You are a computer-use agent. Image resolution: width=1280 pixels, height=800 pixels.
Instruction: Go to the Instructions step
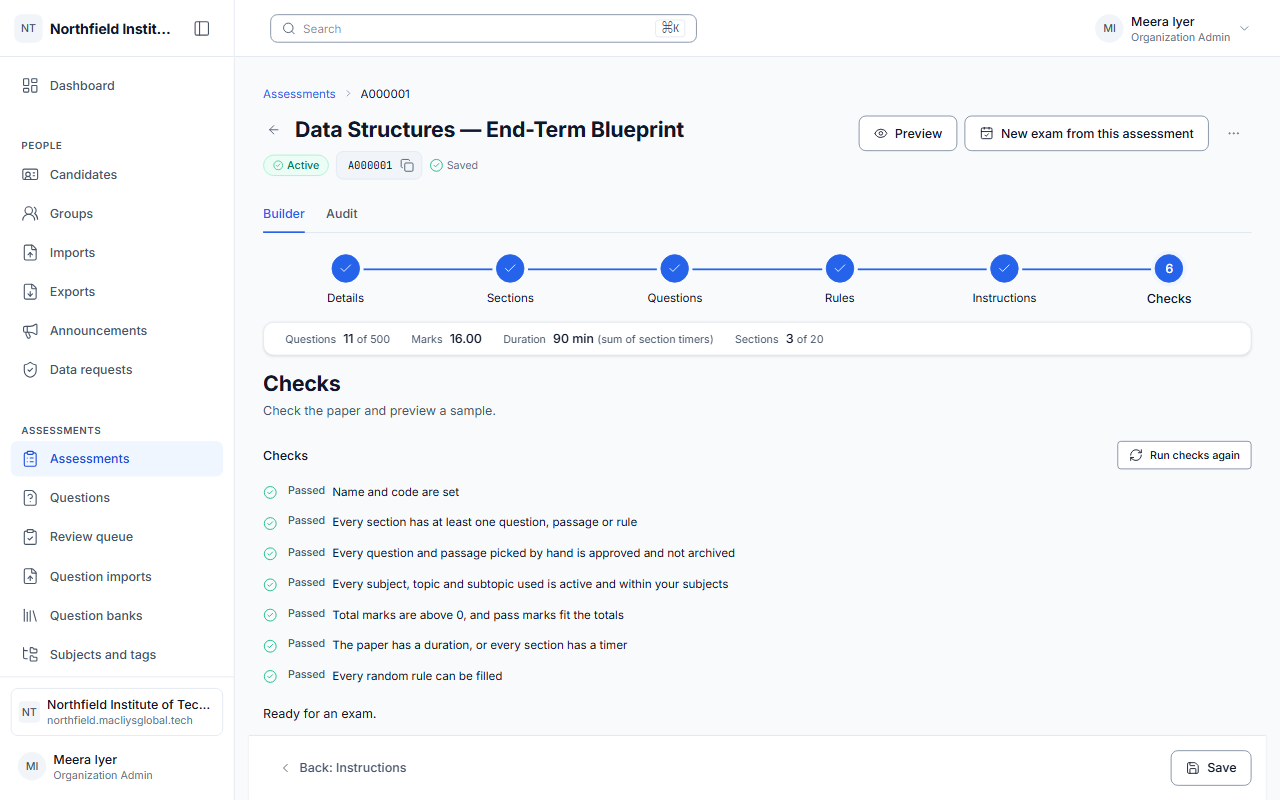1004,280
